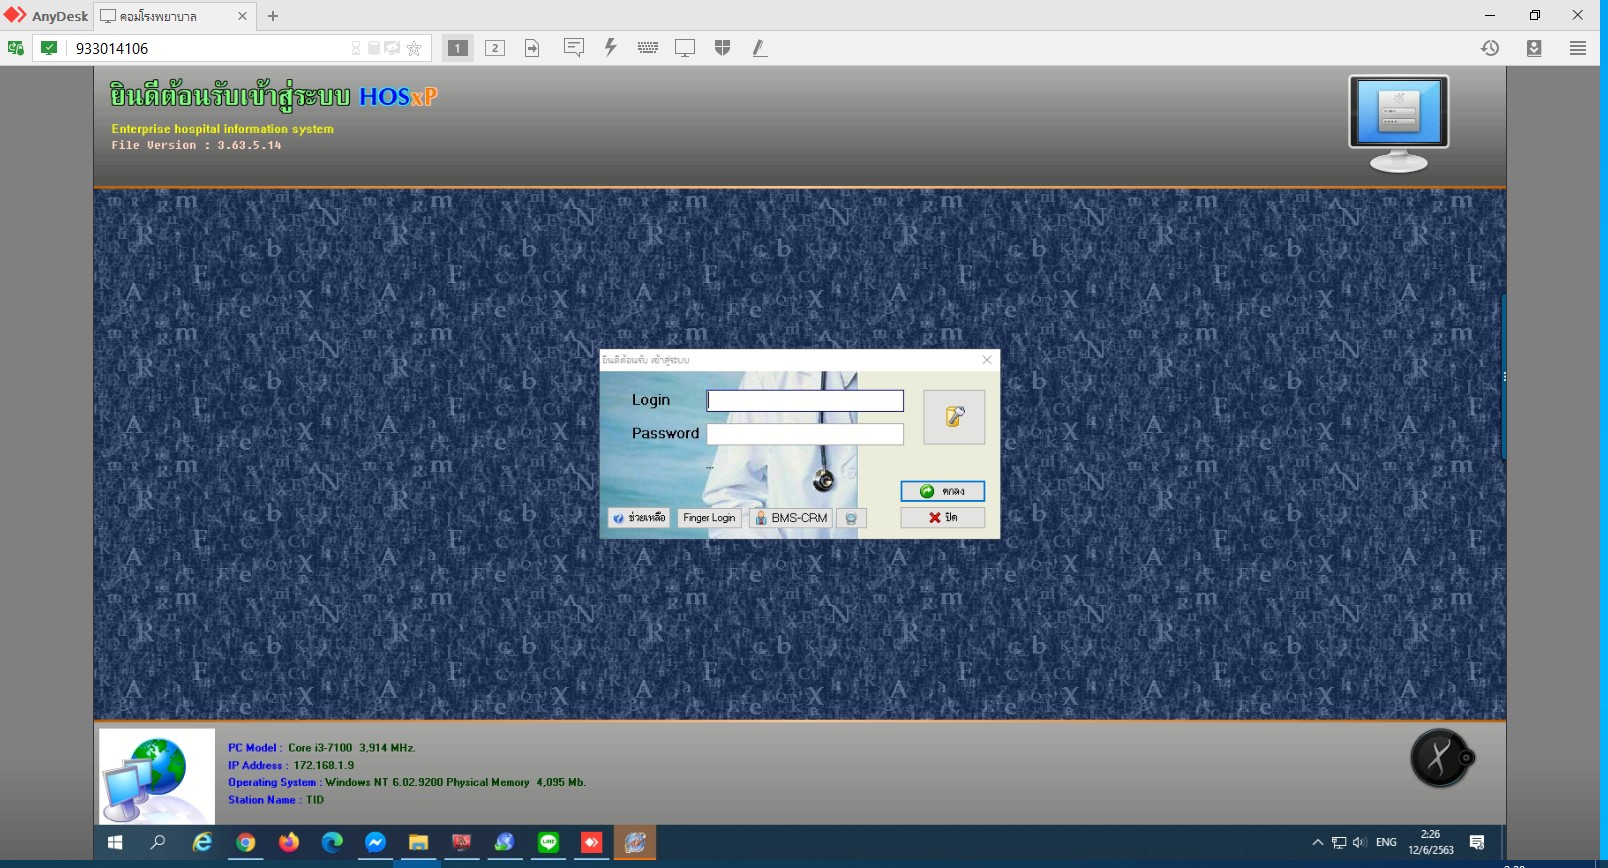Click the File Version 3.63.5.14 text
This screenshot has height=868, width=1608.
click(x=196, y=145)
